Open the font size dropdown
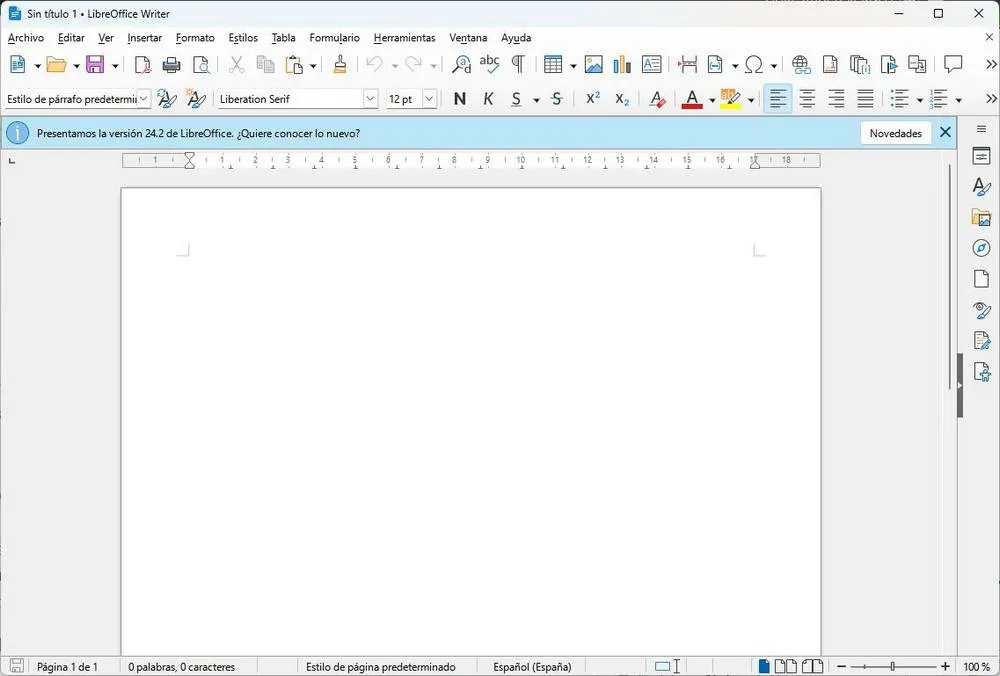This screenshot has width=1000, height=676. [x=429, y=99]
